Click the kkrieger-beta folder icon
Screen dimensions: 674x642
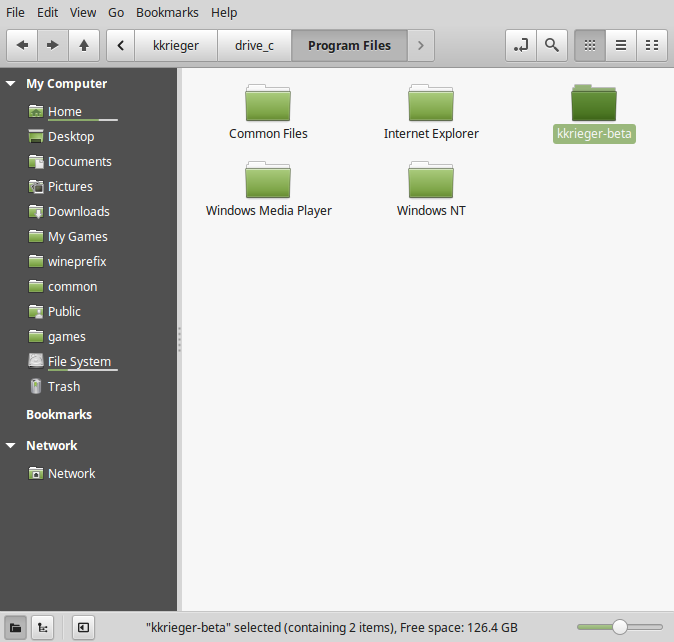pyautogui.click(x=594, y=103)
